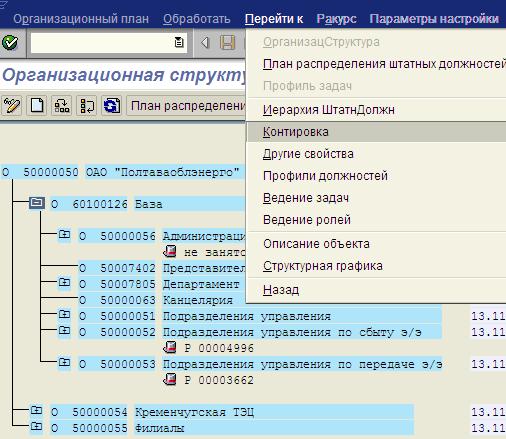
Task: Open the Параметры настройки menu
Action: pos(434,19)
